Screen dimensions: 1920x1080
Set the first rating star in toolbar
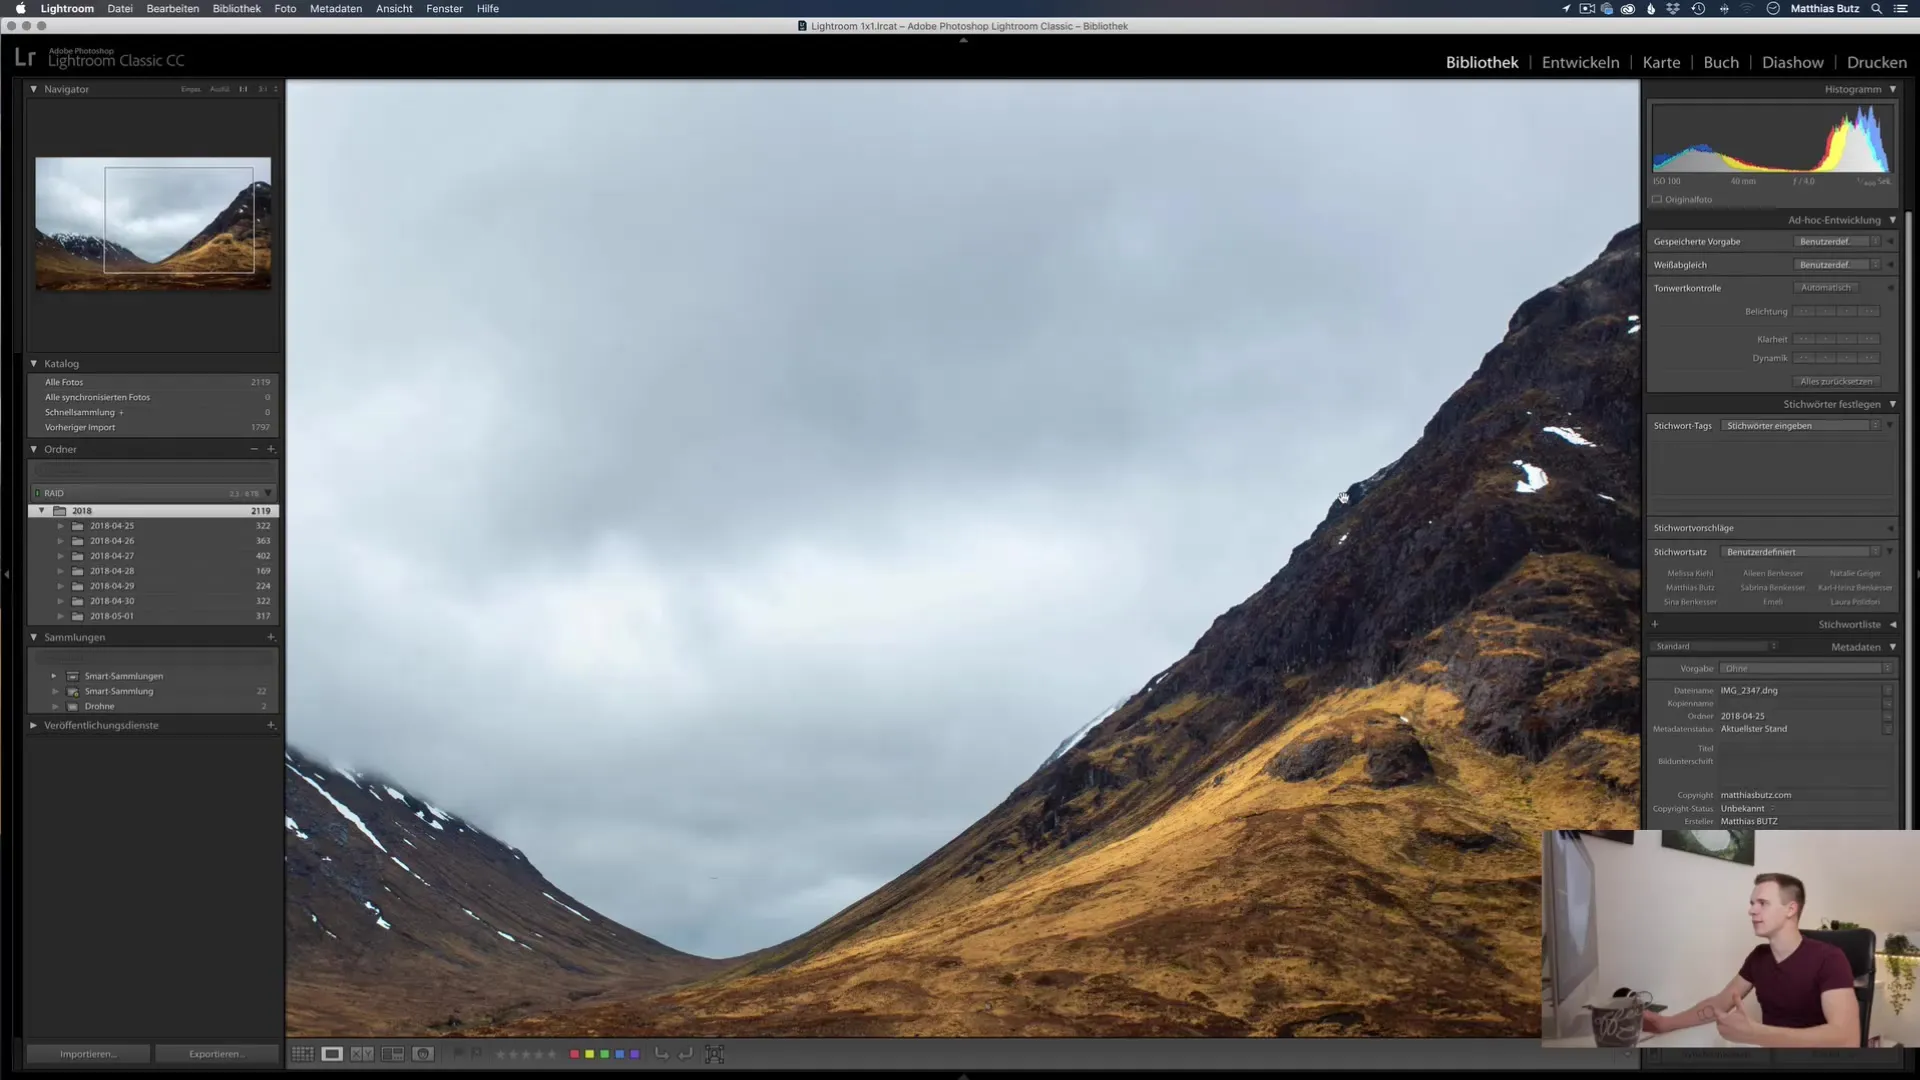click(501, 1054)
